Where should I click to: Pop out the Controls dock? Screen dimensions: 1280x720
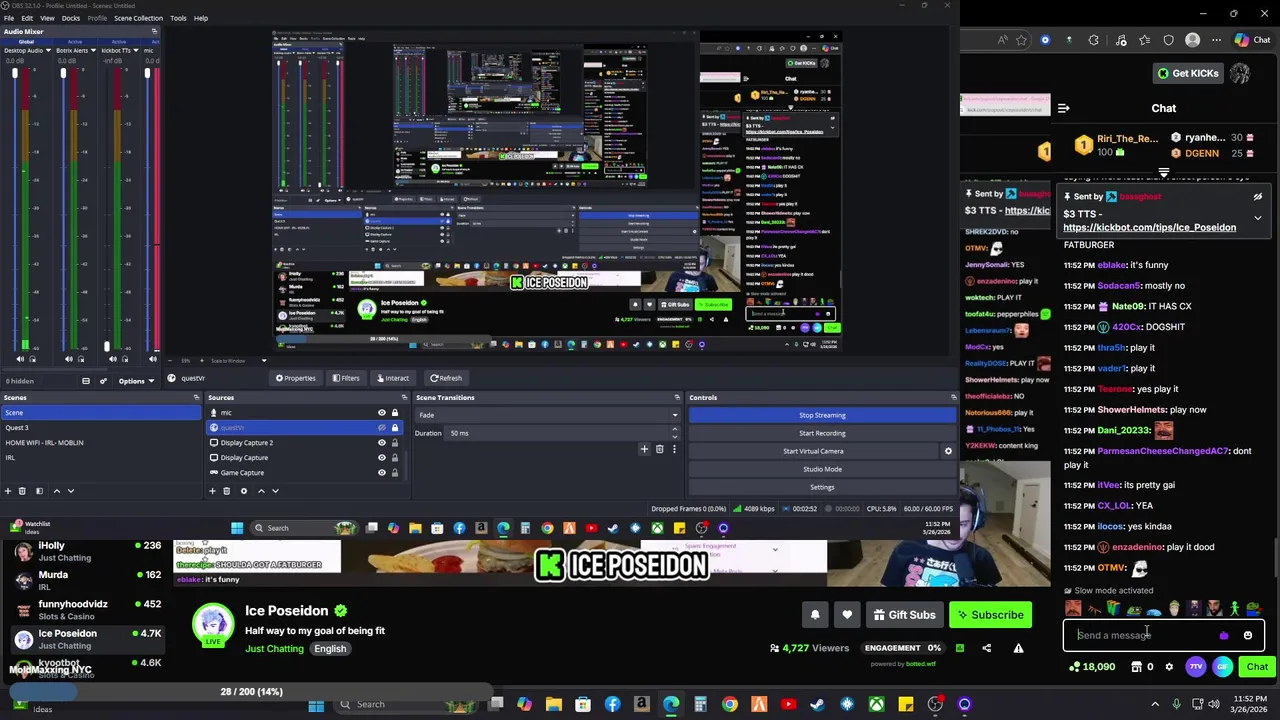coord(953,398)
